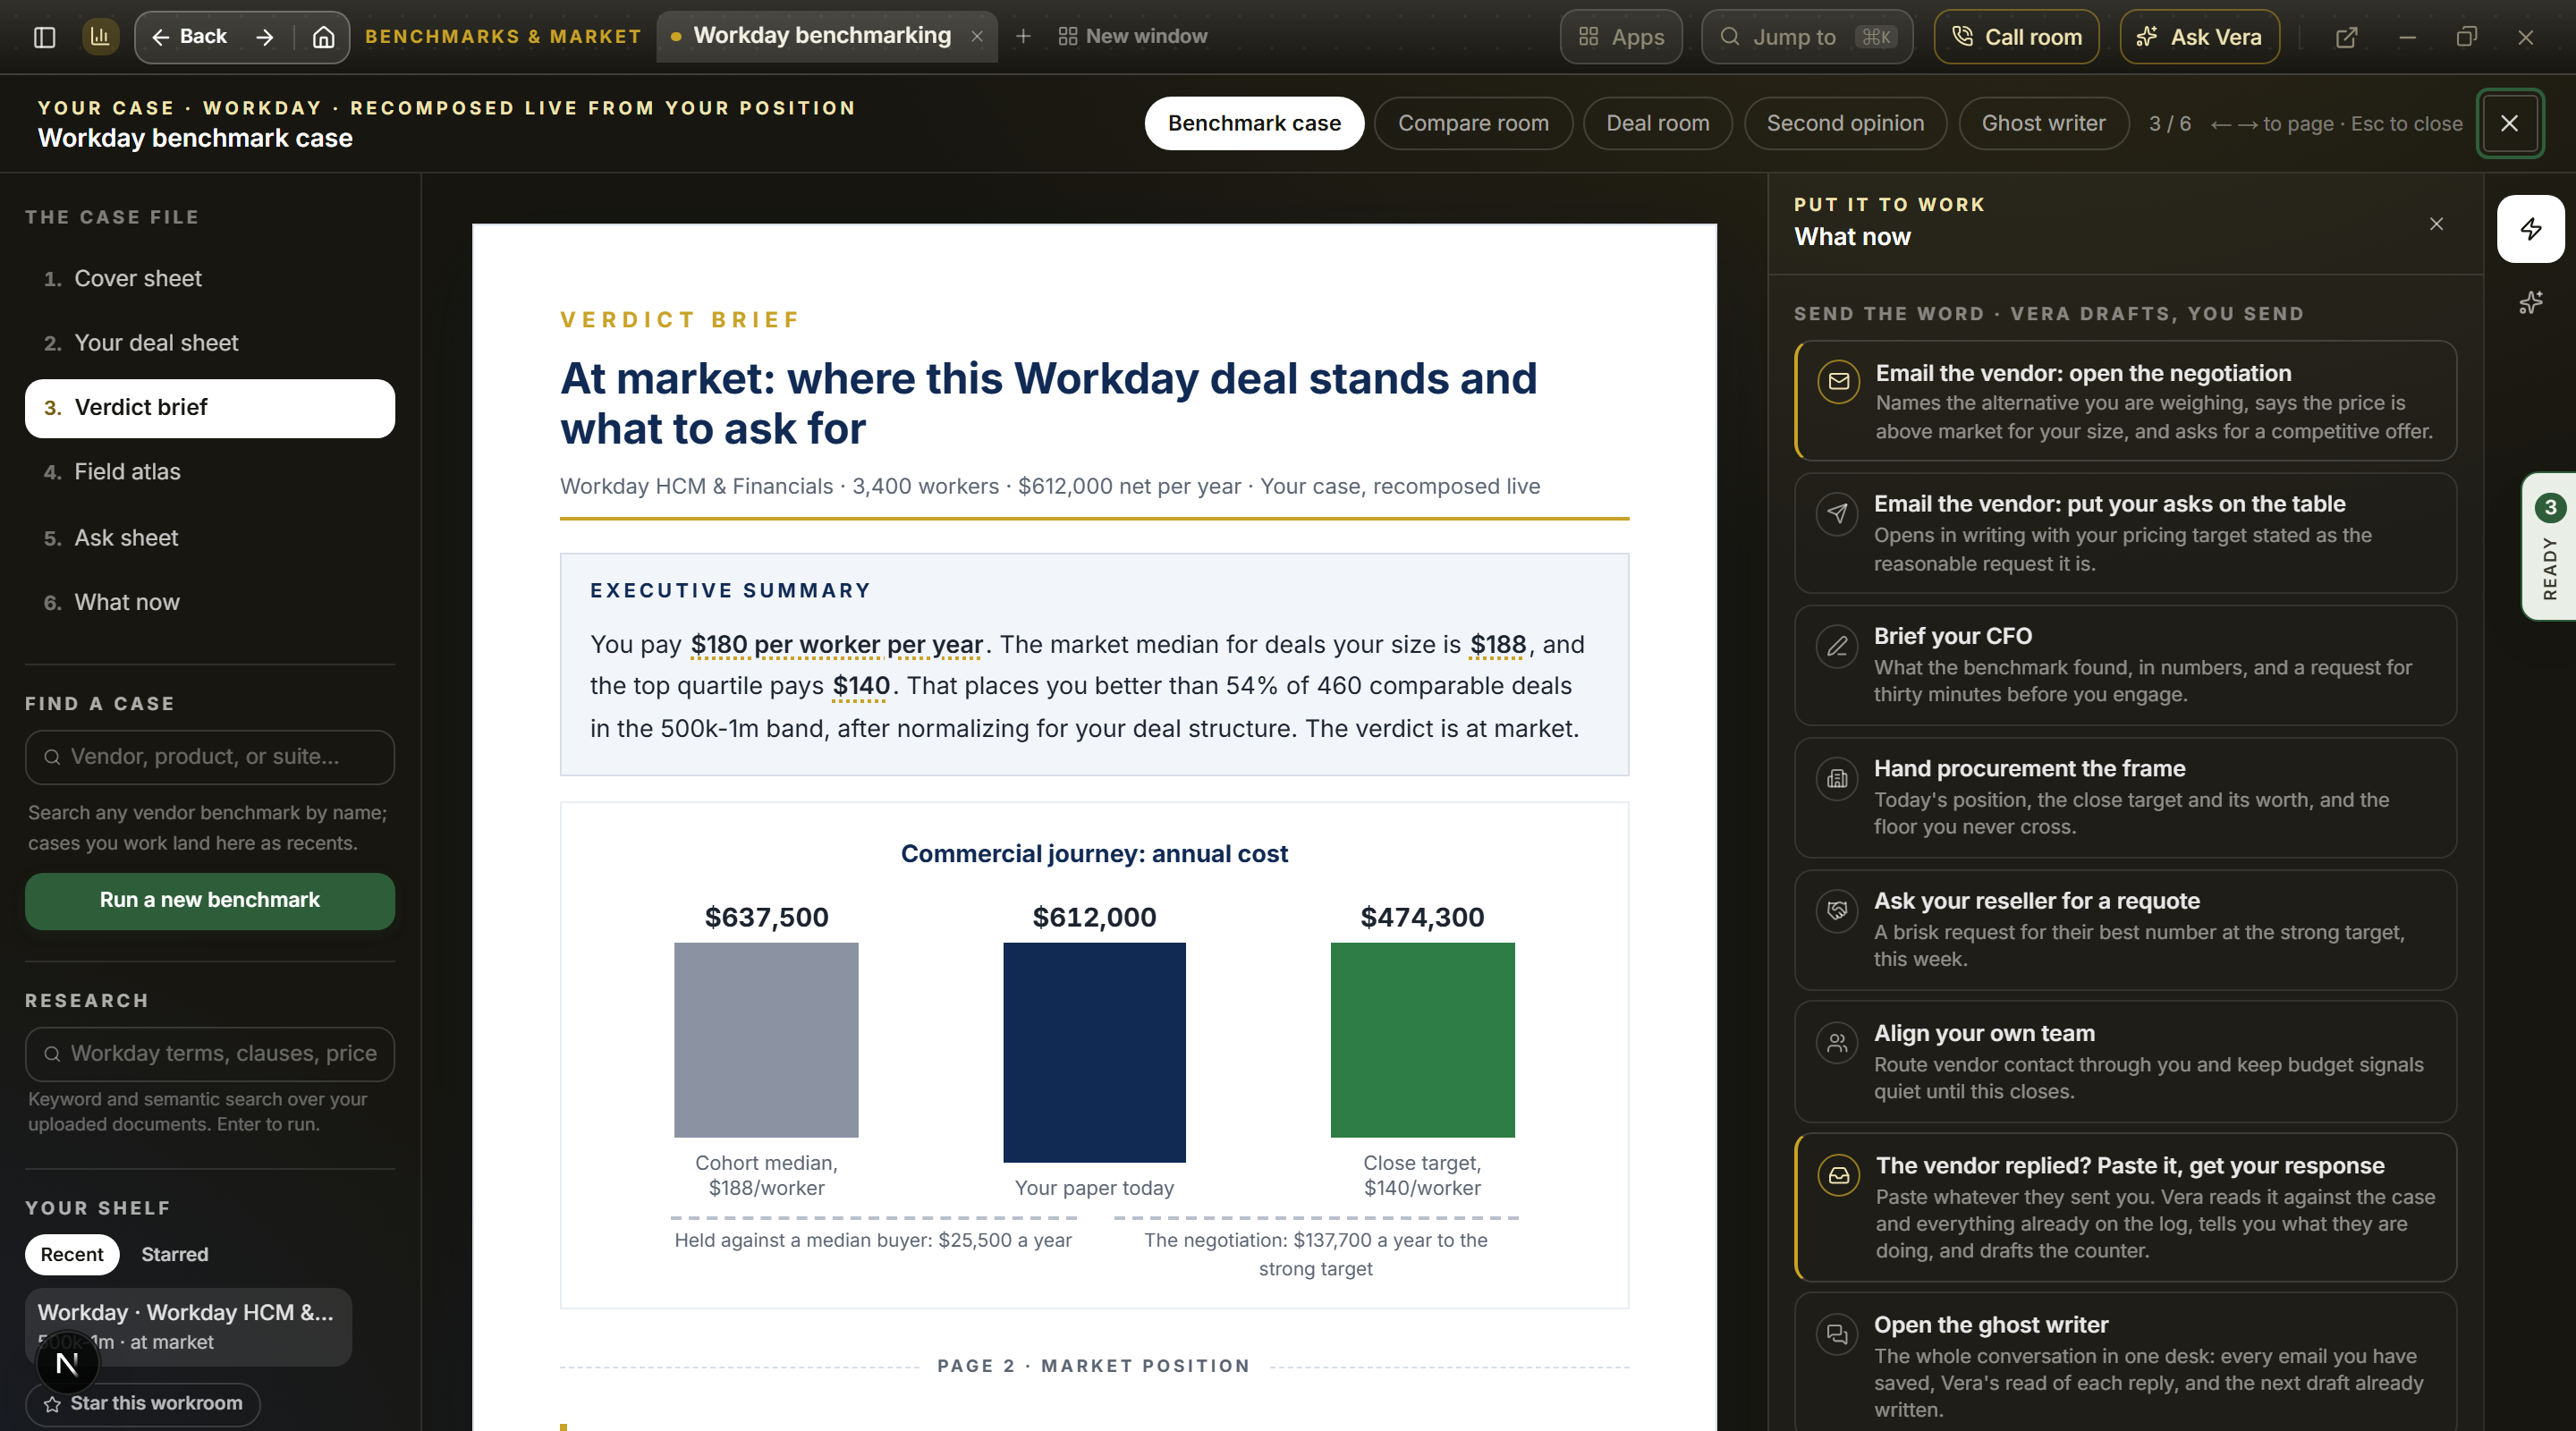Screen dimensions: 2576x1431
Task: Add a new tab with plus icon
Action: point(1023,37)
